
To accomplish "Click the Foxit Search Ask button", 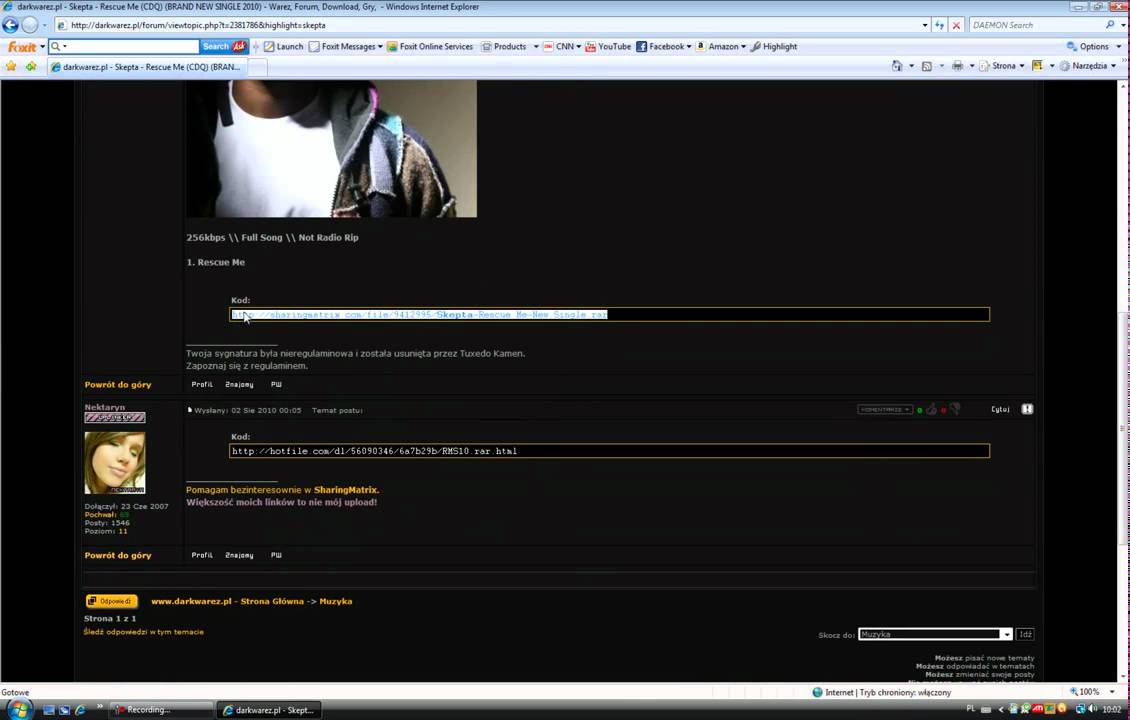I will tap(224, 46).
